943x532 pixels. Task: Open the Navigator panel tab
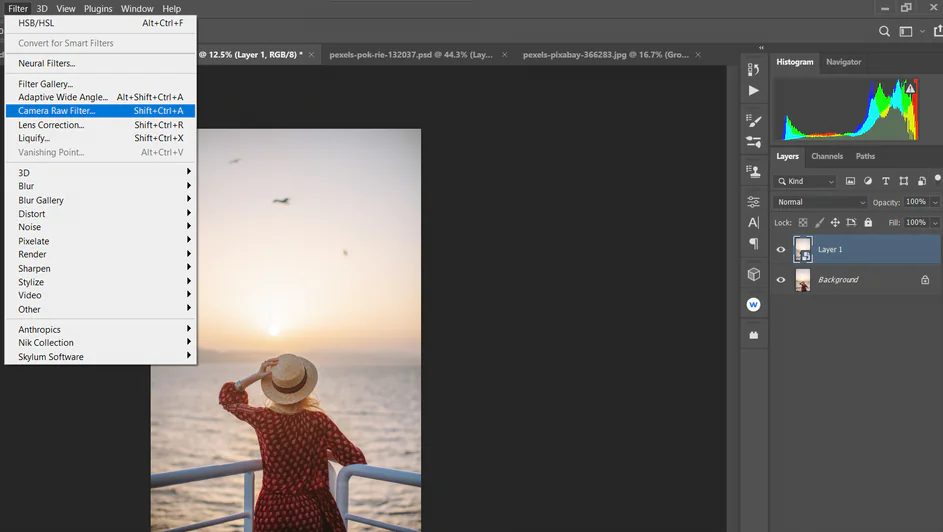click(x=843, y=62)
